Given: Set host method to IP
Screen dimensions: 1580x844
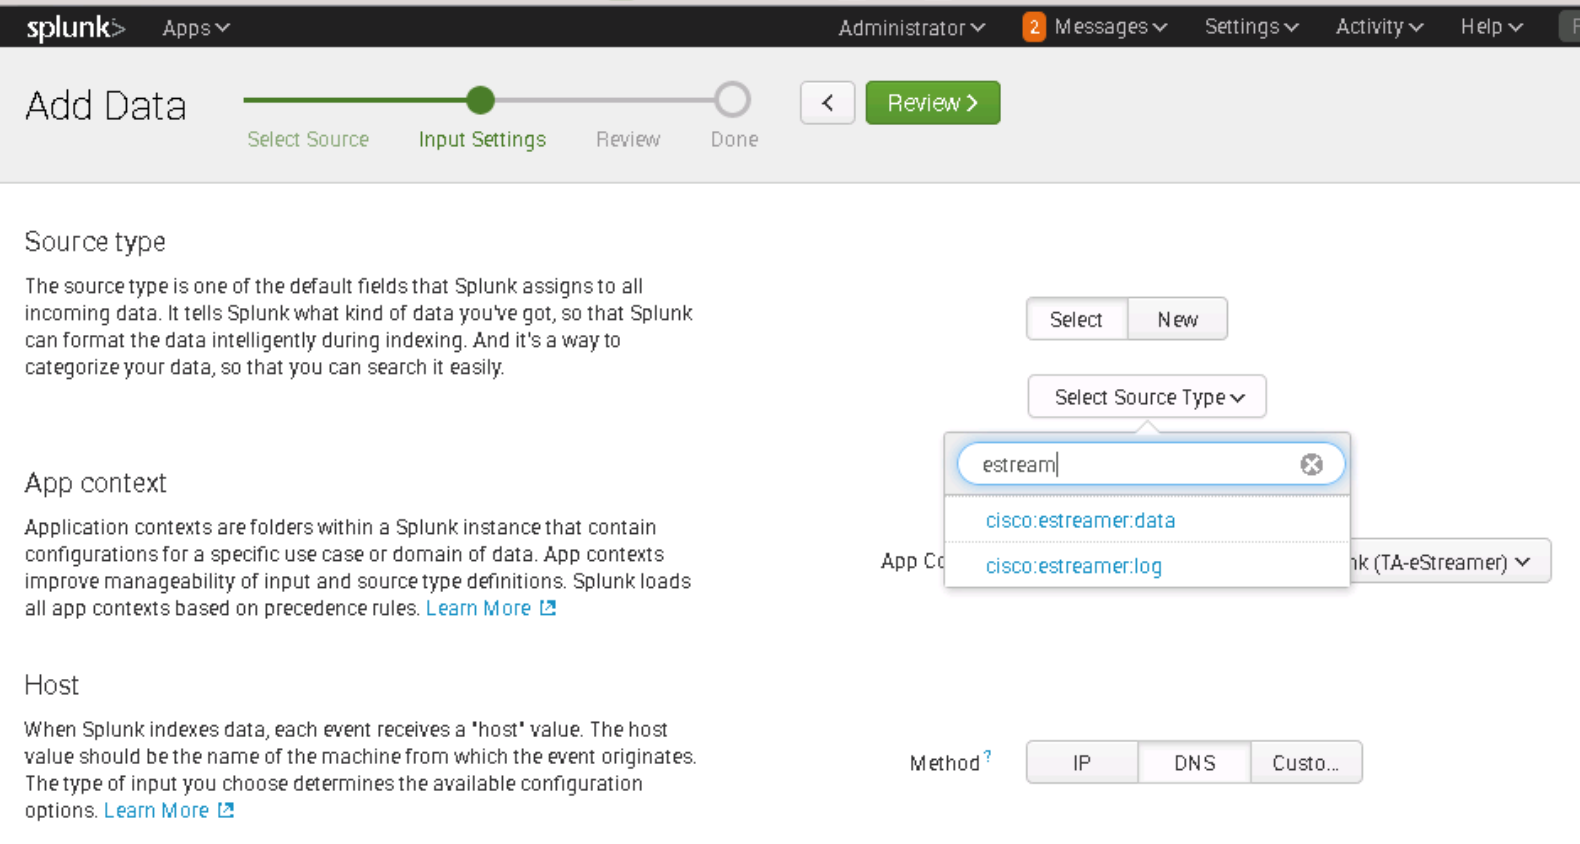Looking at the screenshot, I should pyautogui.click(x=1081, y=763).
